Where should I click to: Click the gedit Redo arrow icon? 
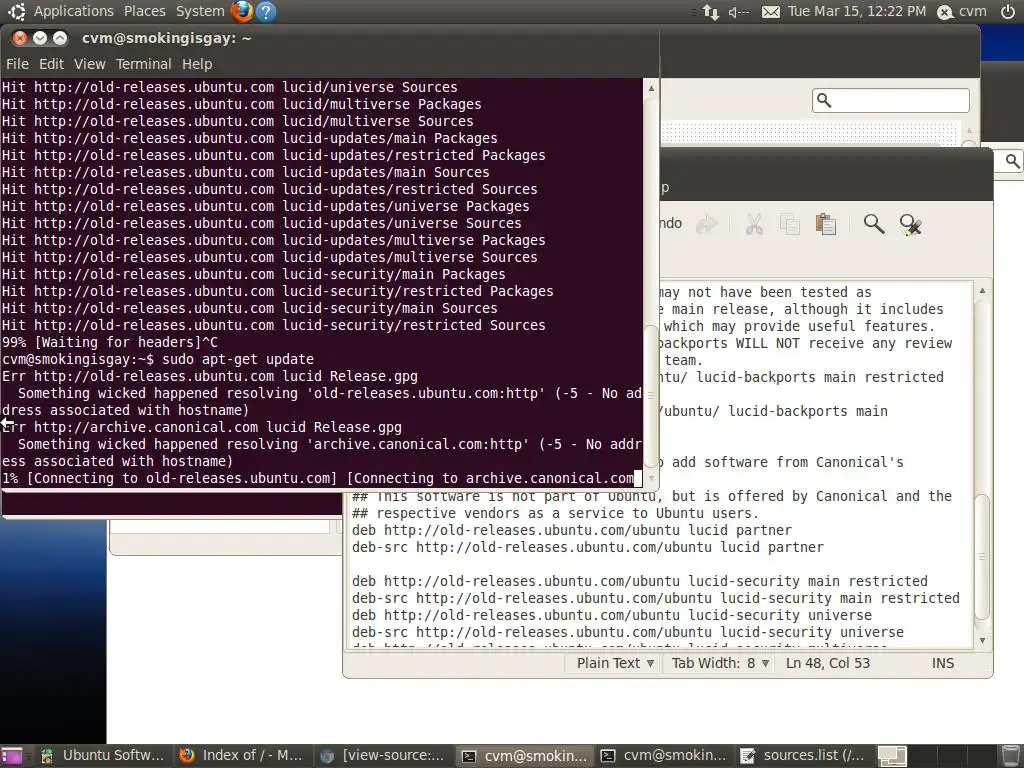(x=707, y=225)
